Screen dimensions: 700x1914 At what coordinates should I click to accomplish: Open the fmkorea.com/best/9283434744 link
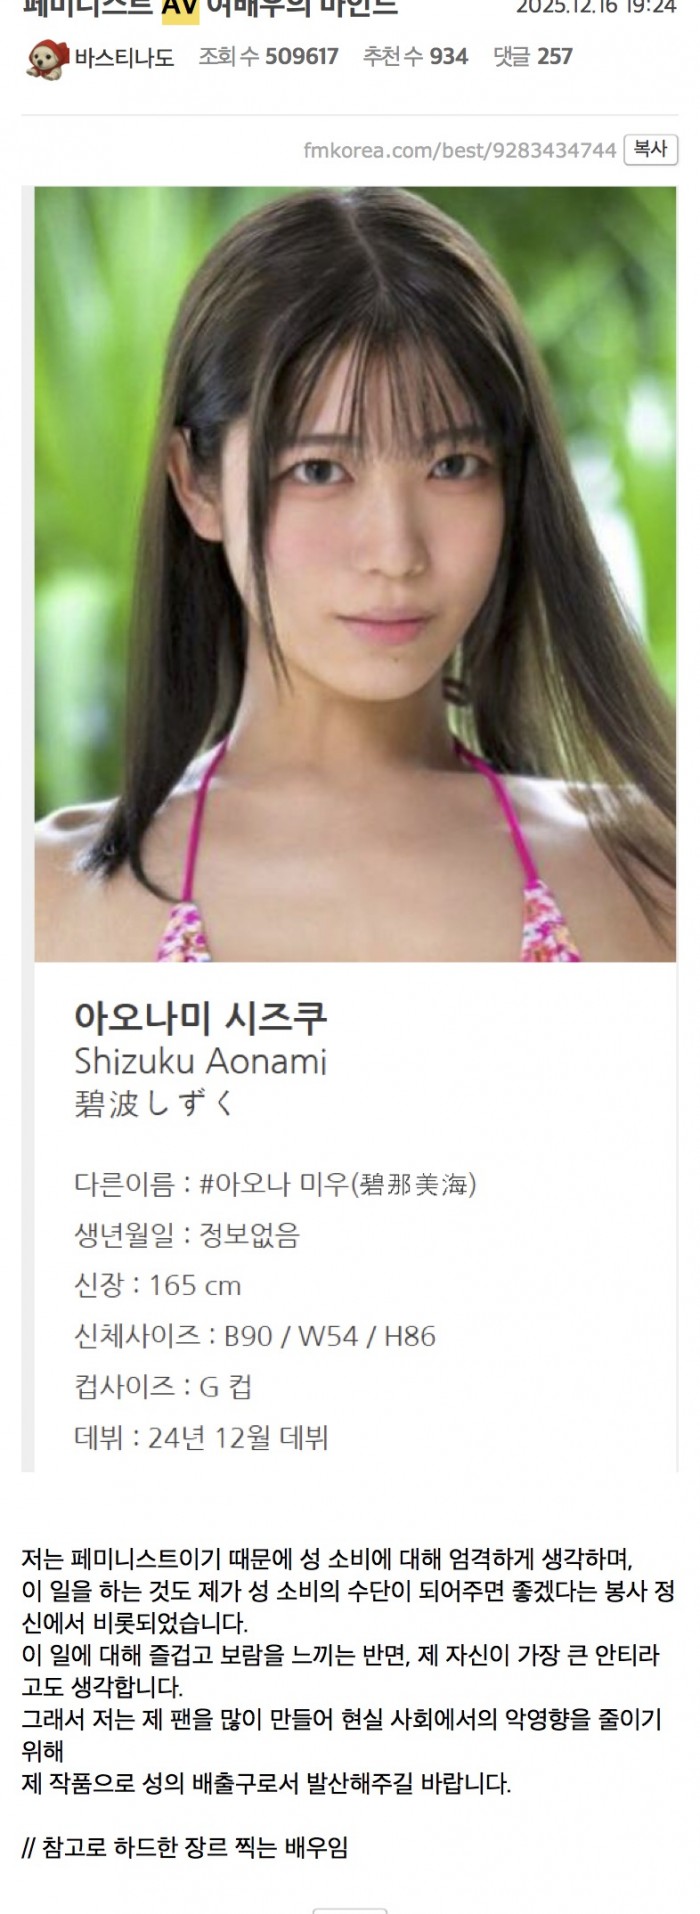[x=460, y=150]
